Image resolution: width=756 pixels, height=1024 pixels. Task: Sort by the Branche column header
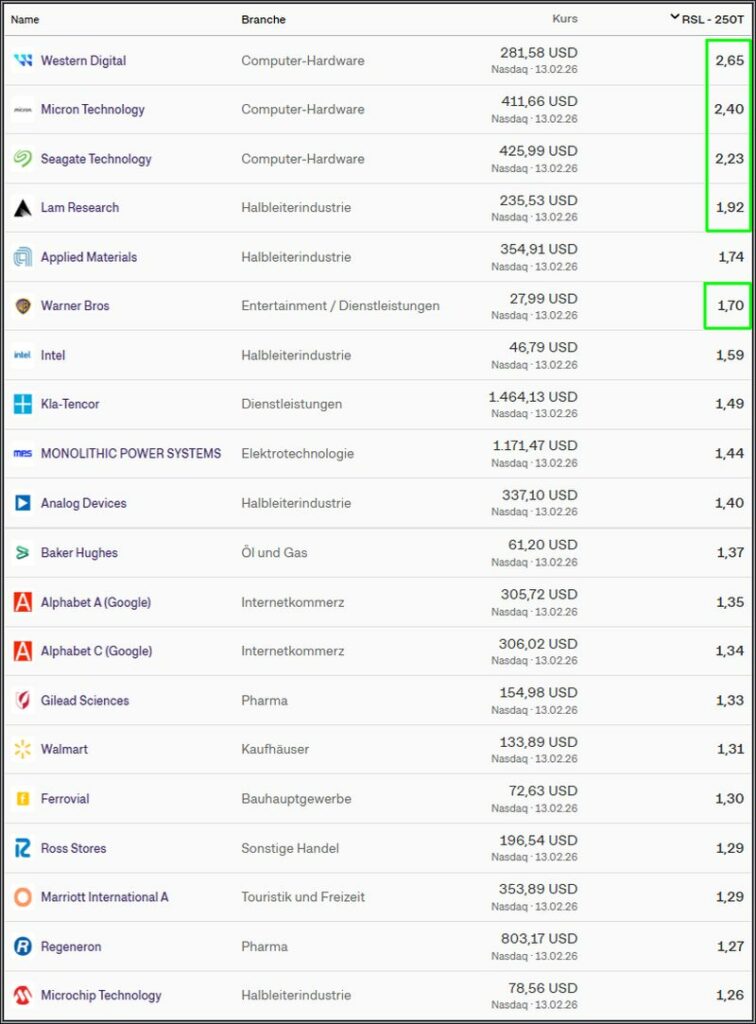(x=263, y=19)
